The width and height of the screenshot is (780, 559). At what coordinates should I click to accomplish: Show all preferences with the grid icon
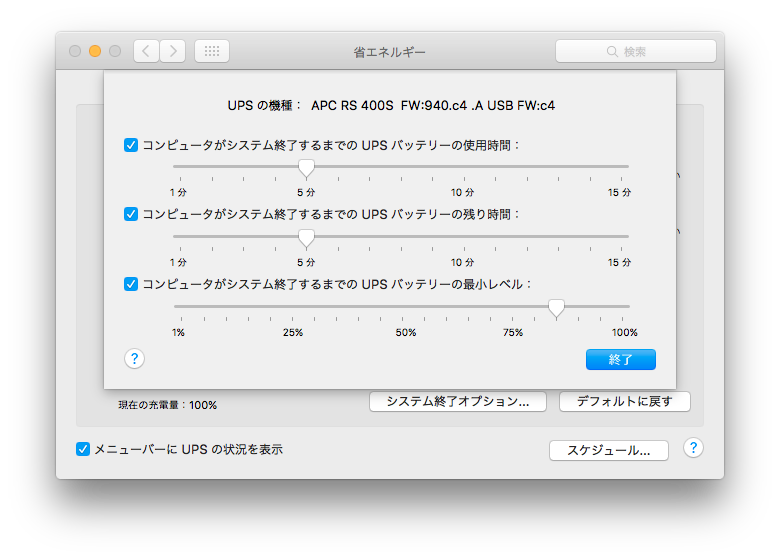pyautogui.click(x=212, y=51)
